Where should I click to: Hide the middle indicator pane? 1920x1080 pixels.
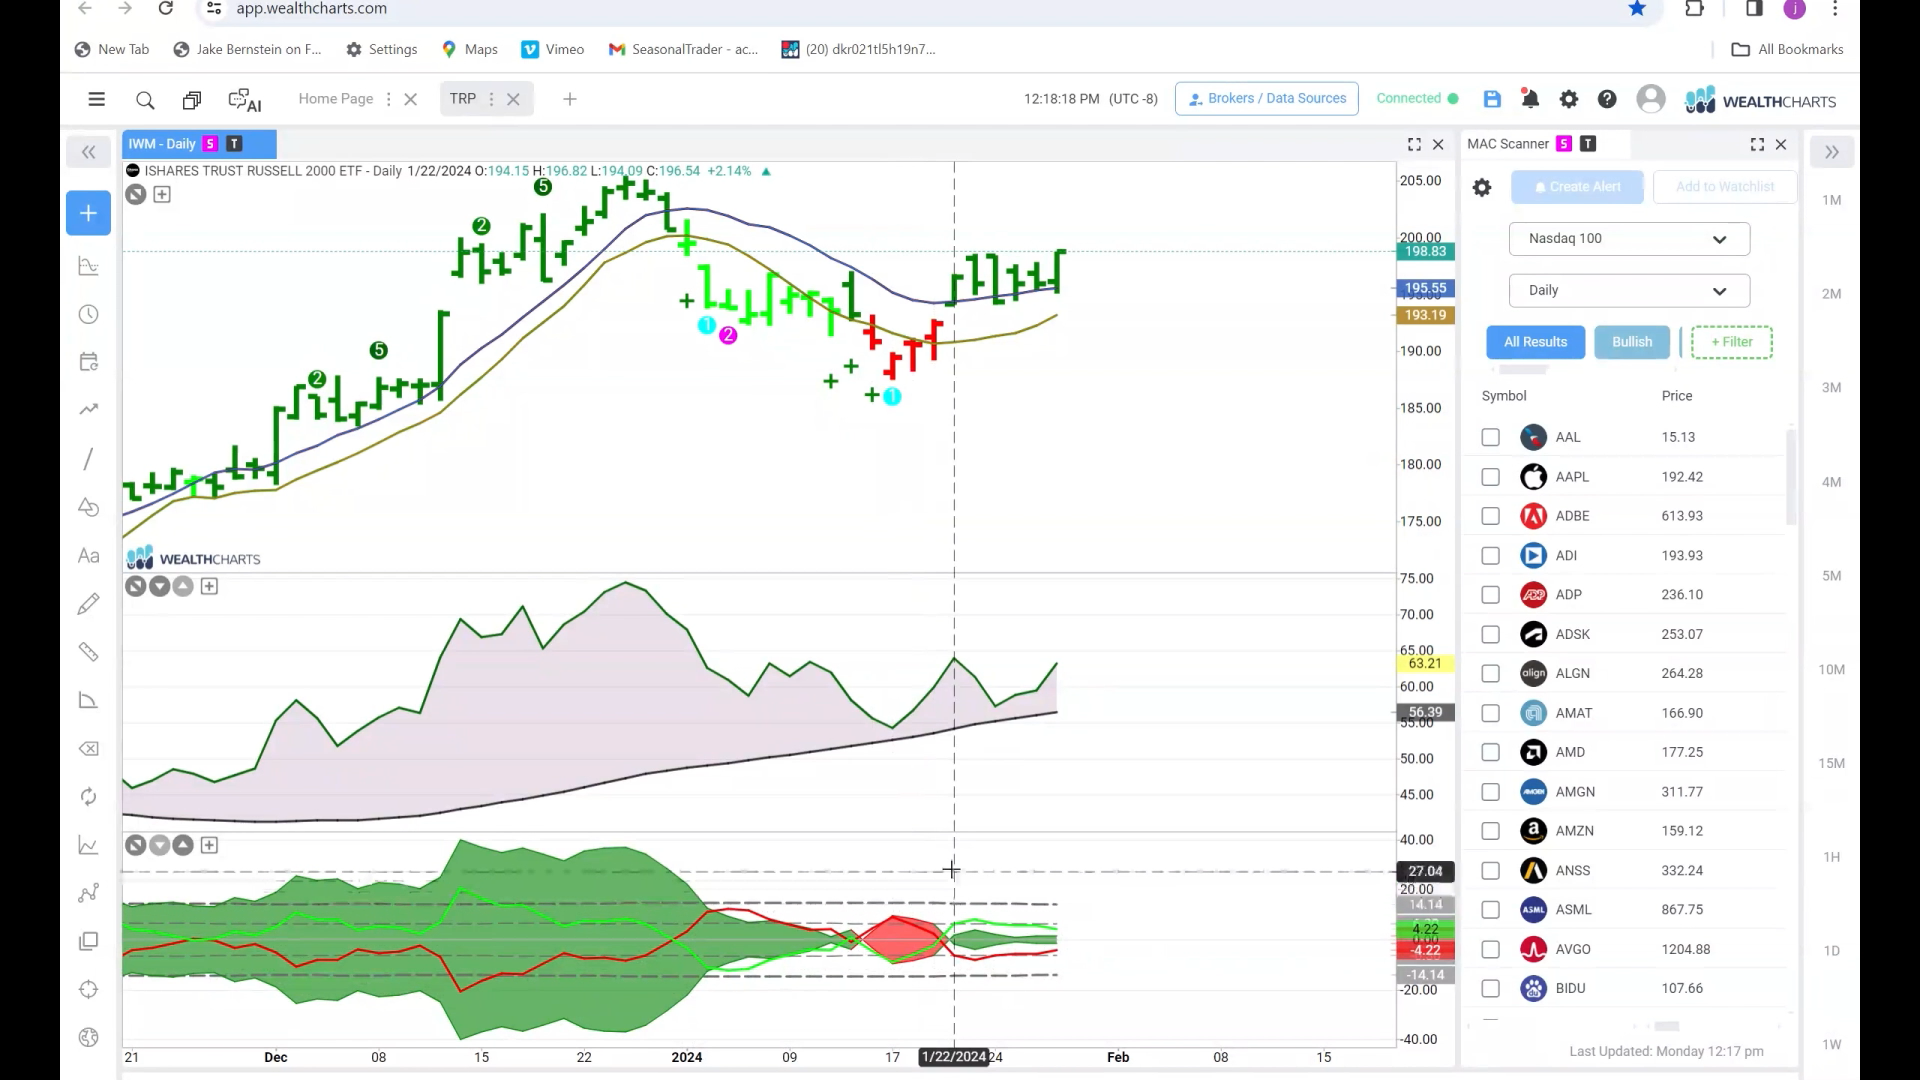coord(136,587)
